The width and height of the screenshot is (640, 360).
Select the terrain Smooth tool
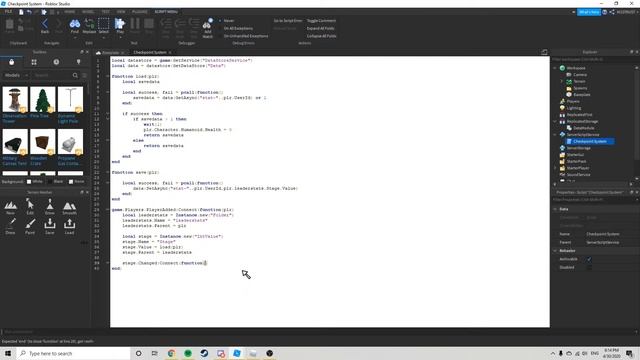[69, 207]
